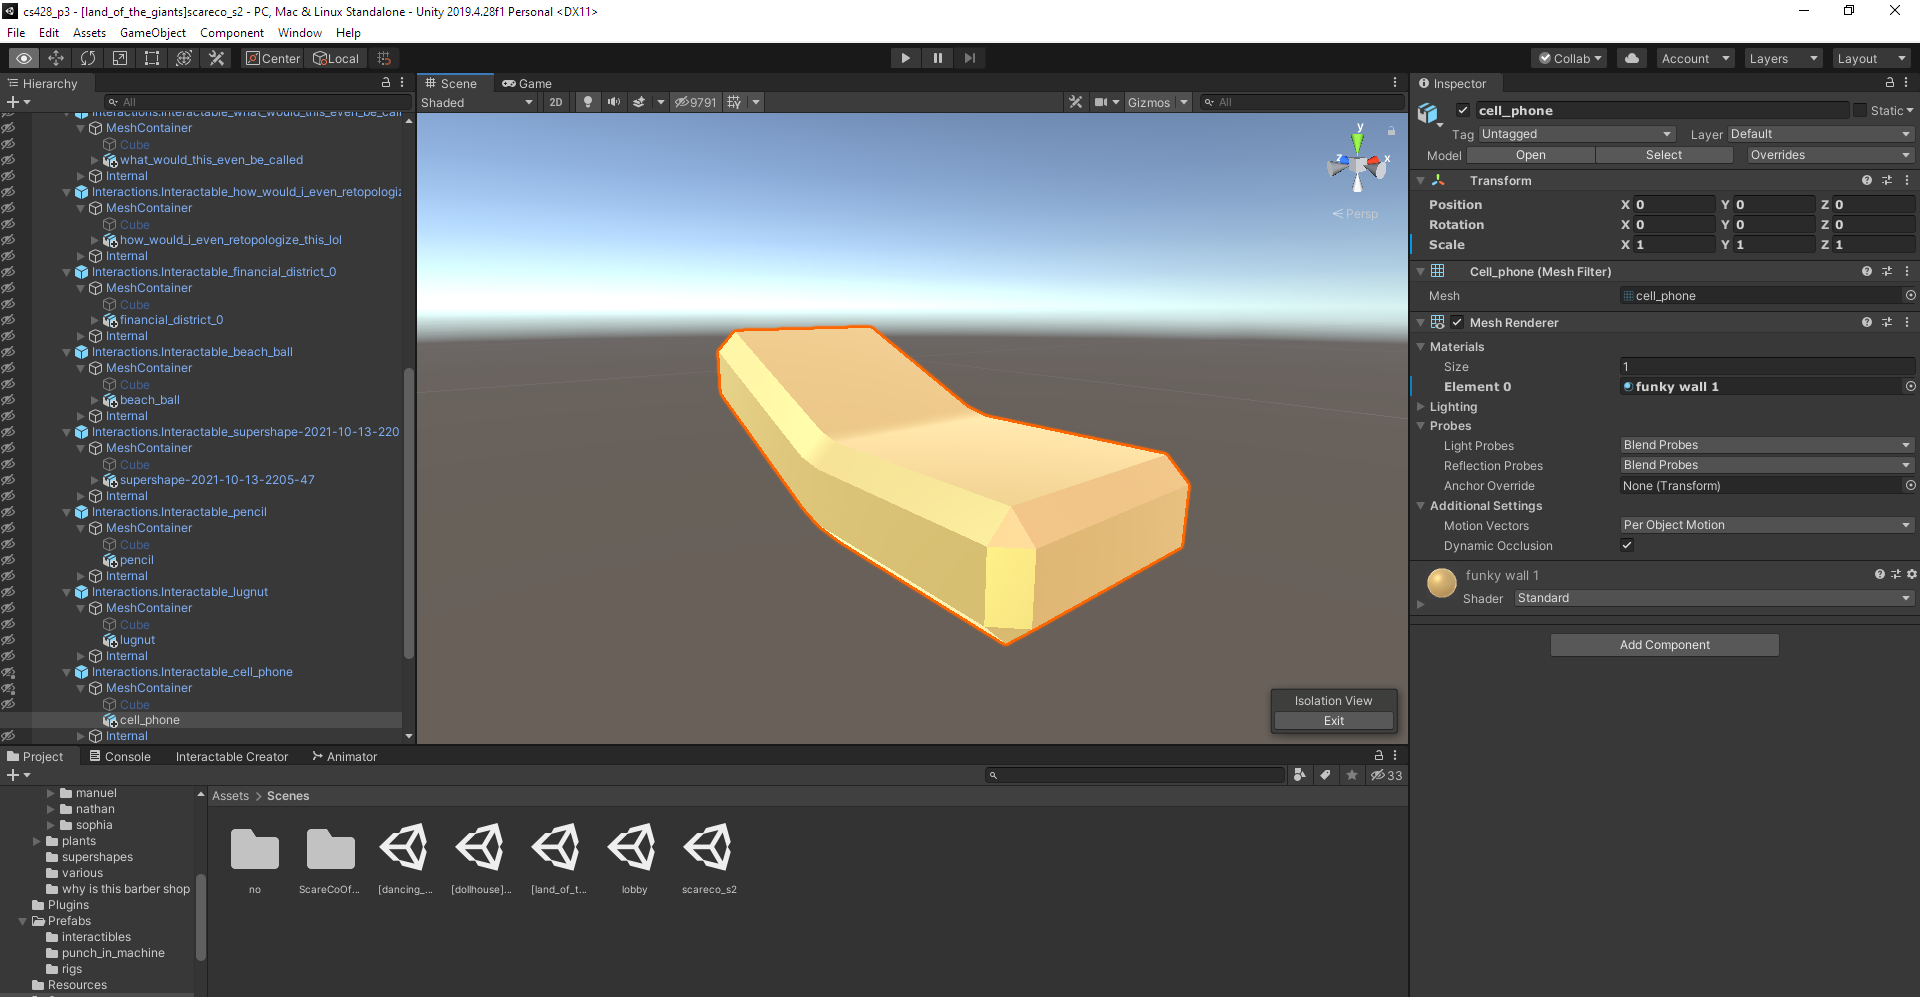Switch to the Console tab

[x=120, y=757]
